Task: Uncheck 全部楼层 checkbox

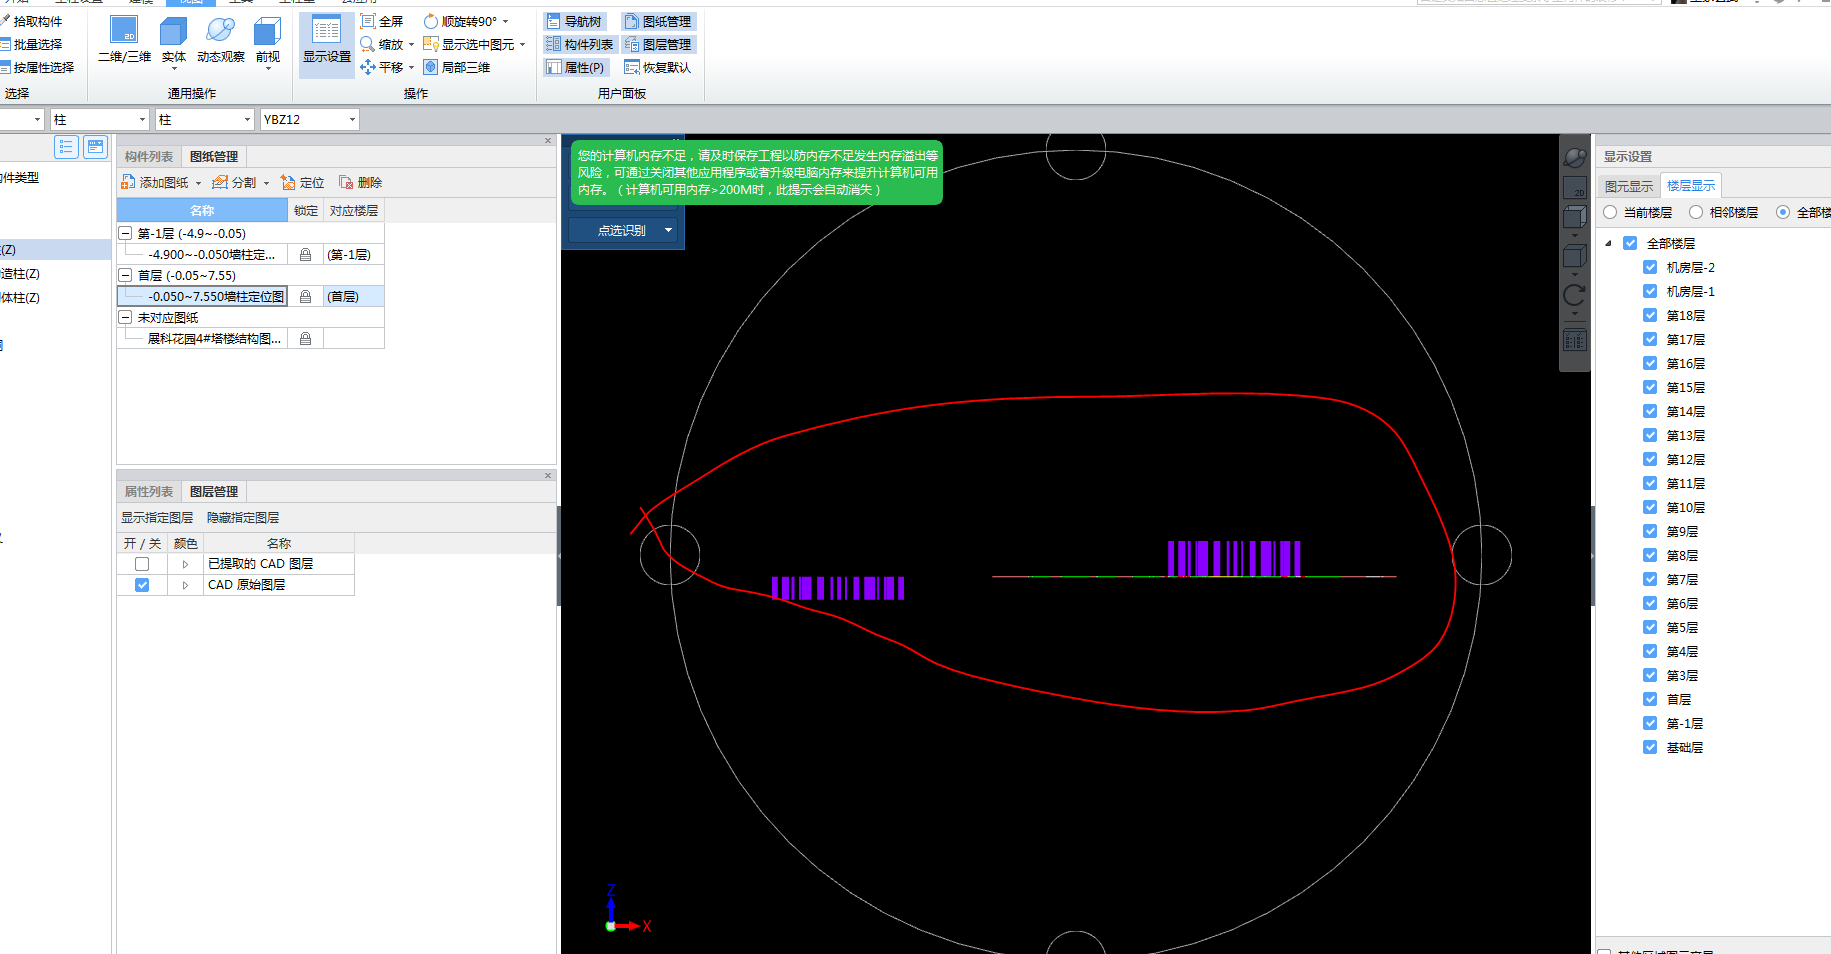Action: click(1630, 243)
